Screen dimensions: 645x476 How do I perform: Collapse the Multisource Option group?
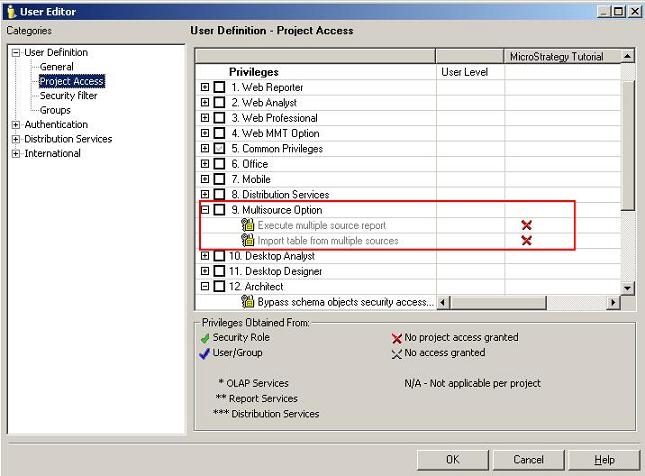205,210
